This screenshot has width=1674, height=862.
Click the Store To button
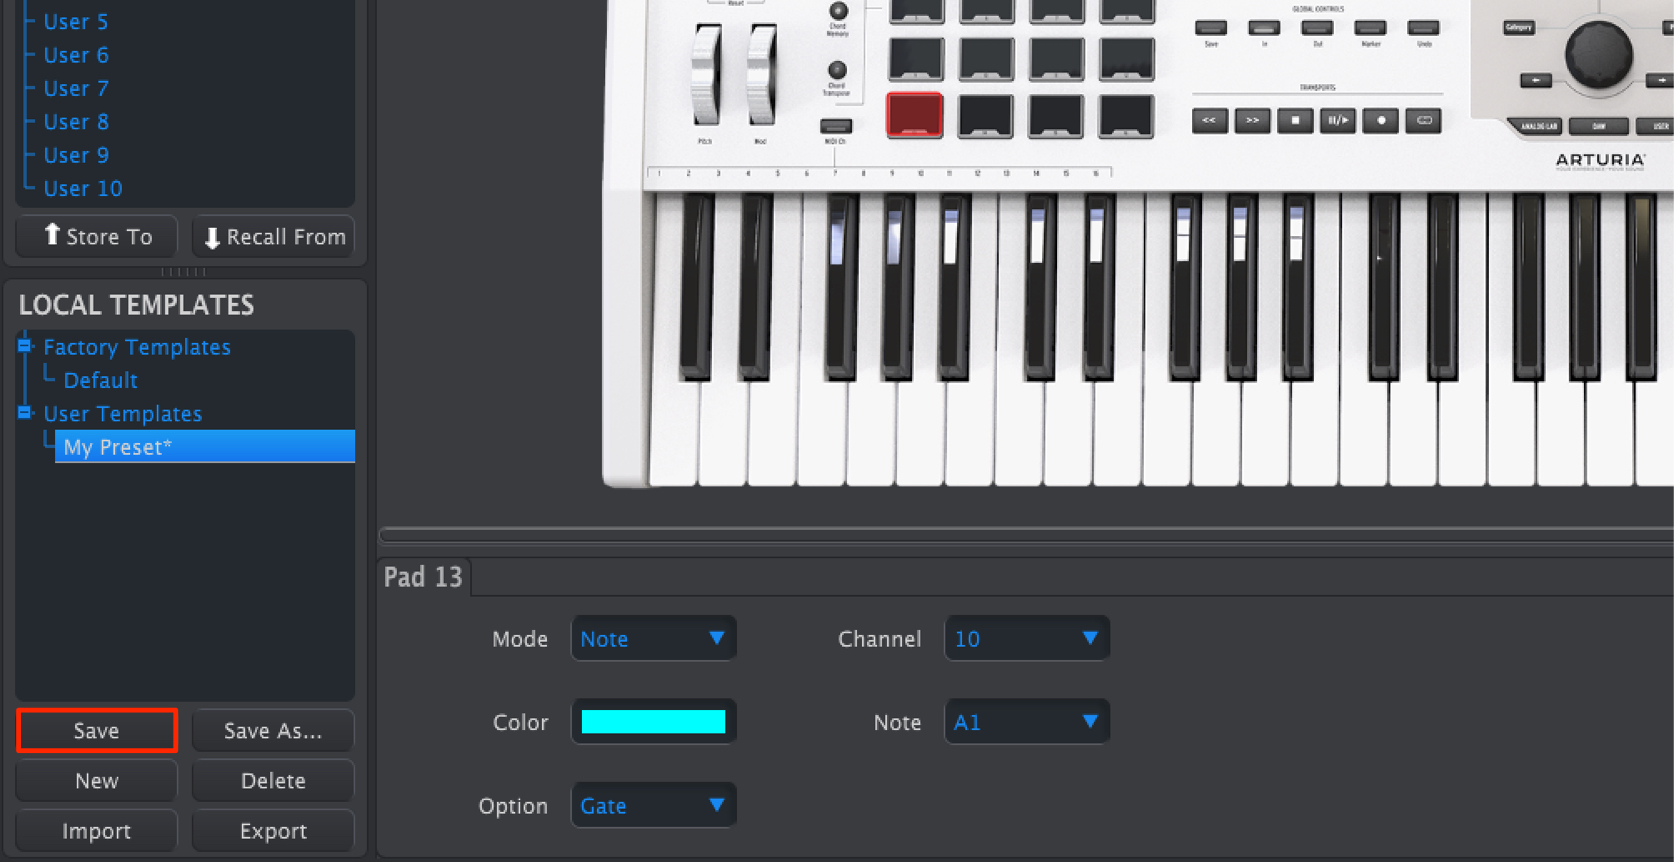click(97, 236)
